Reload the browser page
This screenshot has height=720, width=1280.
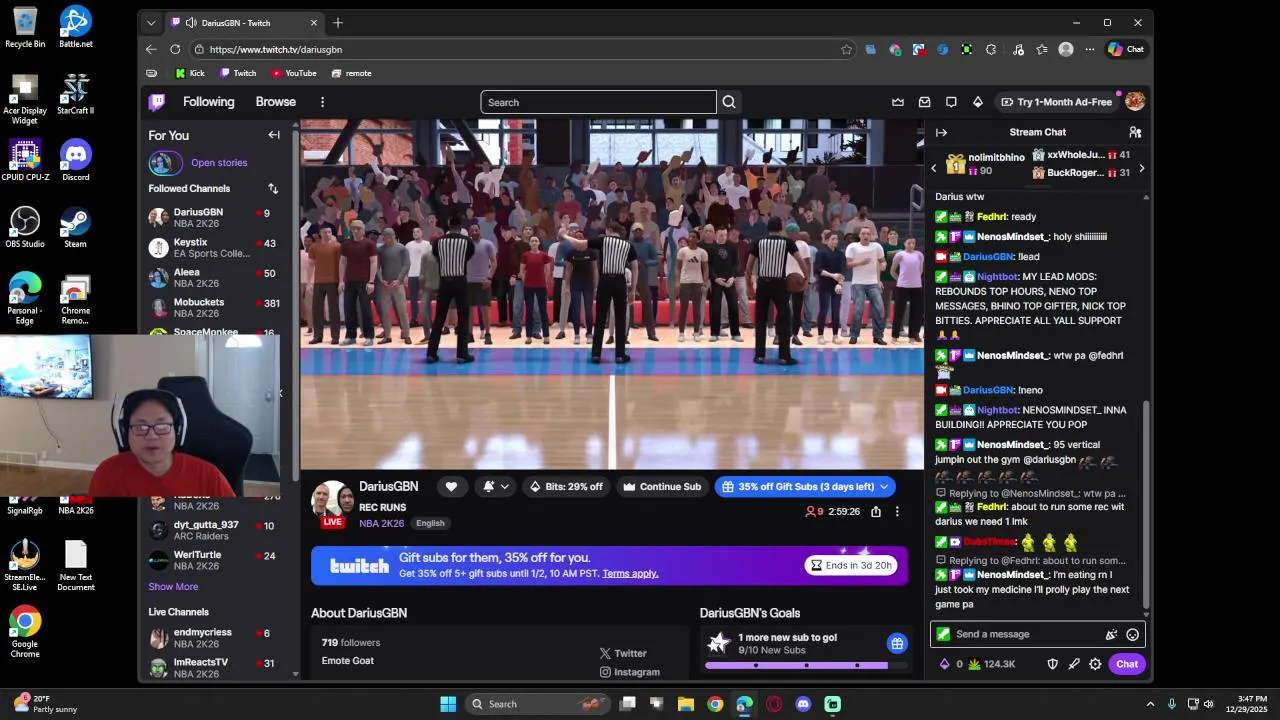click(x=175, y=49)
